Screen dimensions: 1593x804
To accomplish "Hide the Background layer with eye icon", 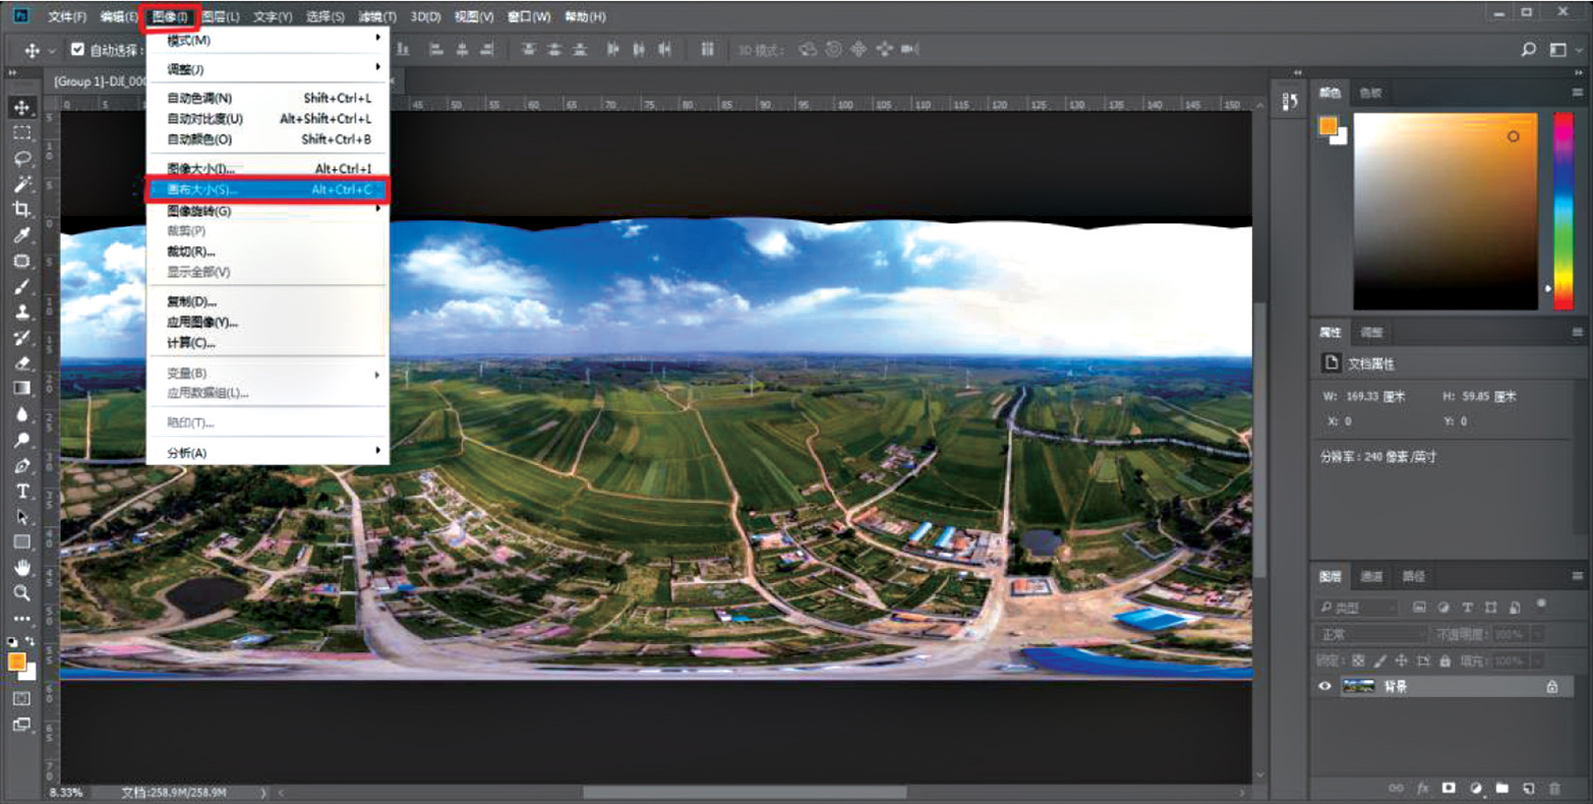I will point(1325,686).
